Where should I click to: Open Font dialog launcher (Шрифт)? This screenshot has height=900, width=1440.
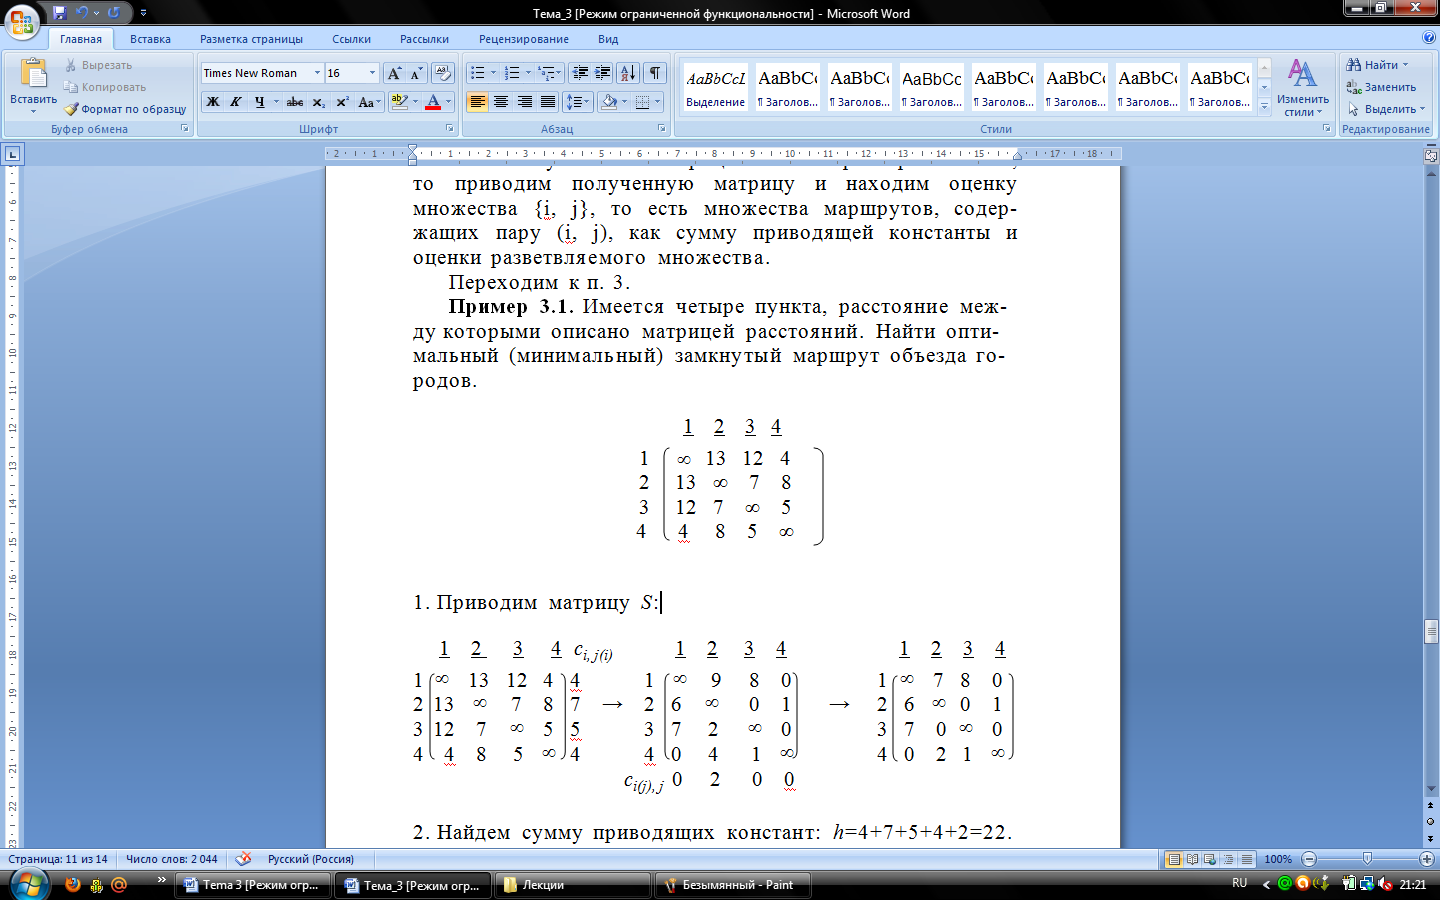[449, 129]
